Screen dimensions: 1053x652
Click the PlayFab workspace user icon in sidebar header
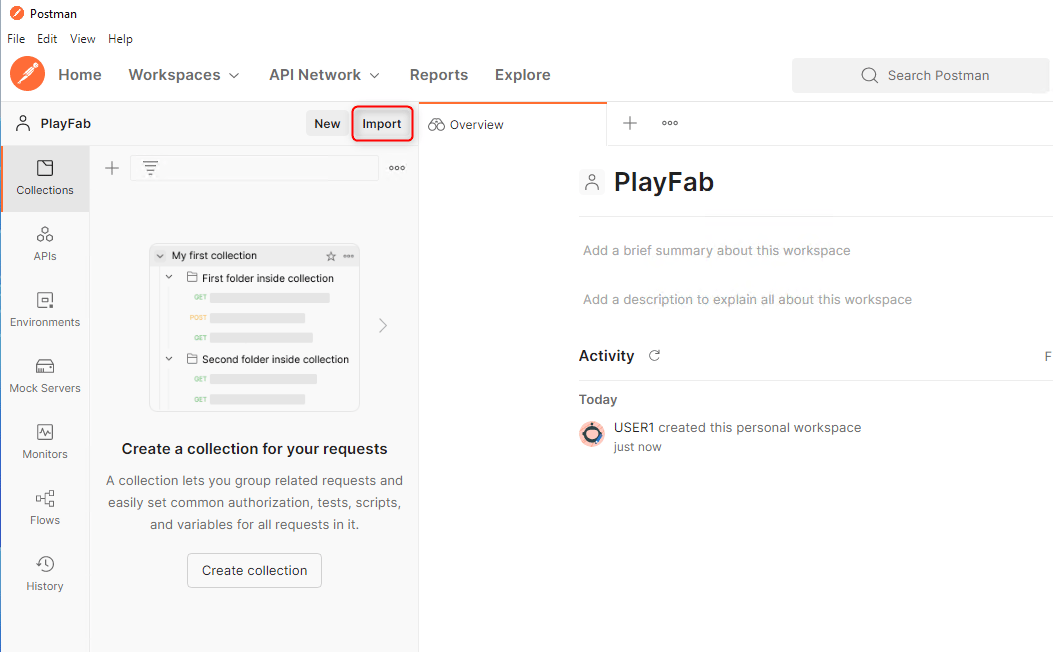point(24,124)
